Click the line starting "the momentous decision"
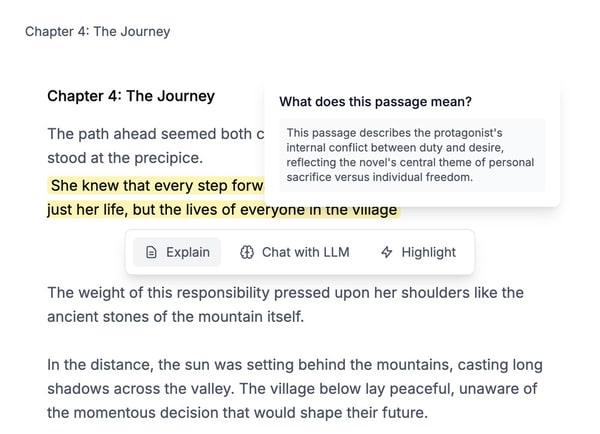 click(237, 412)
